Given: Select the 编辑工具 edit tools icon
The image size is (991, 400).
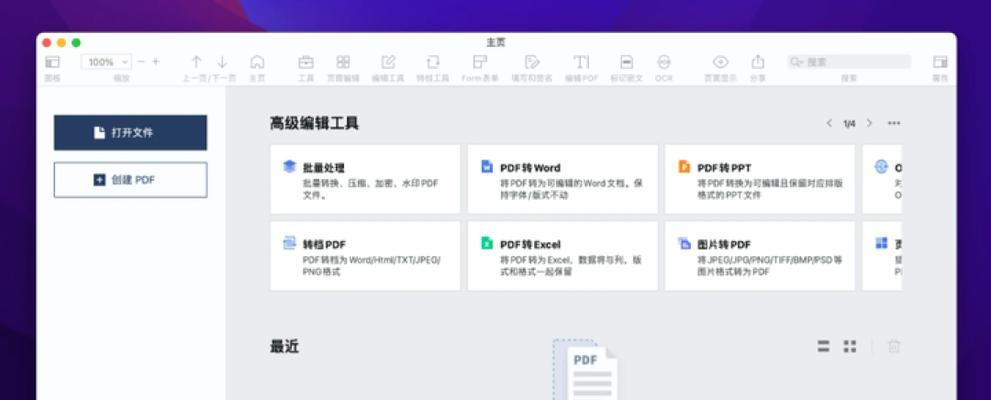Looking at the screenshot, I should 388,62.
